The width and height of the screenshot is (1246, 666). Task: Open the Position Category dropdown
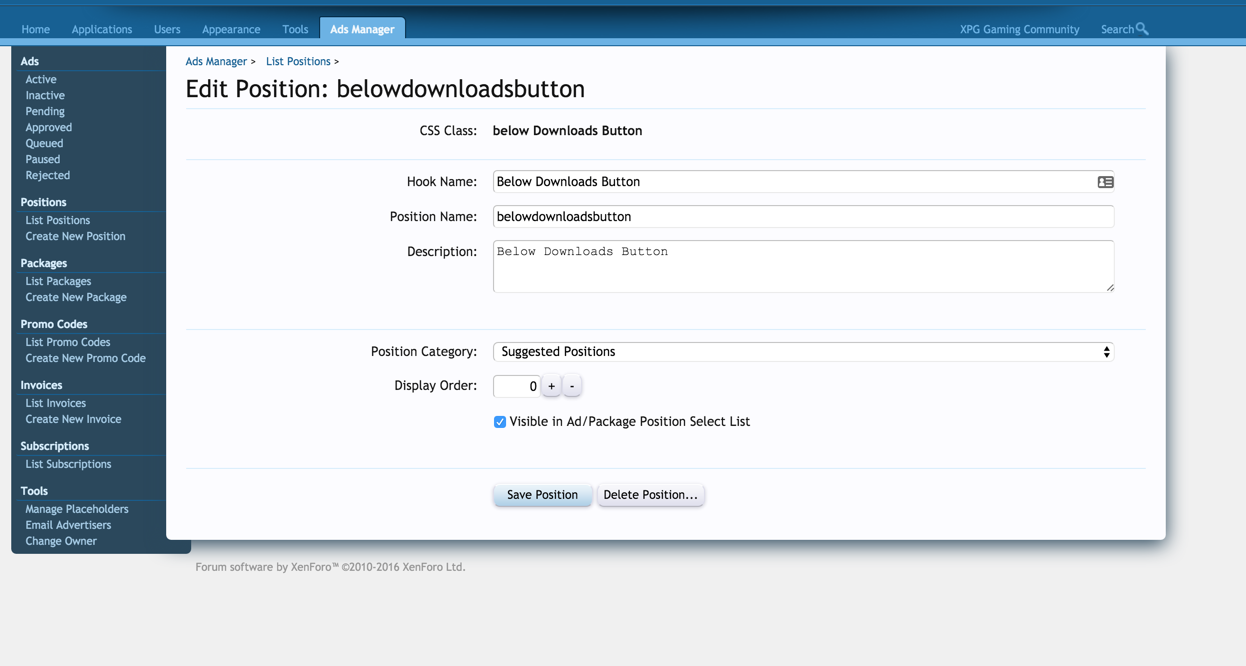pos(803,352)
